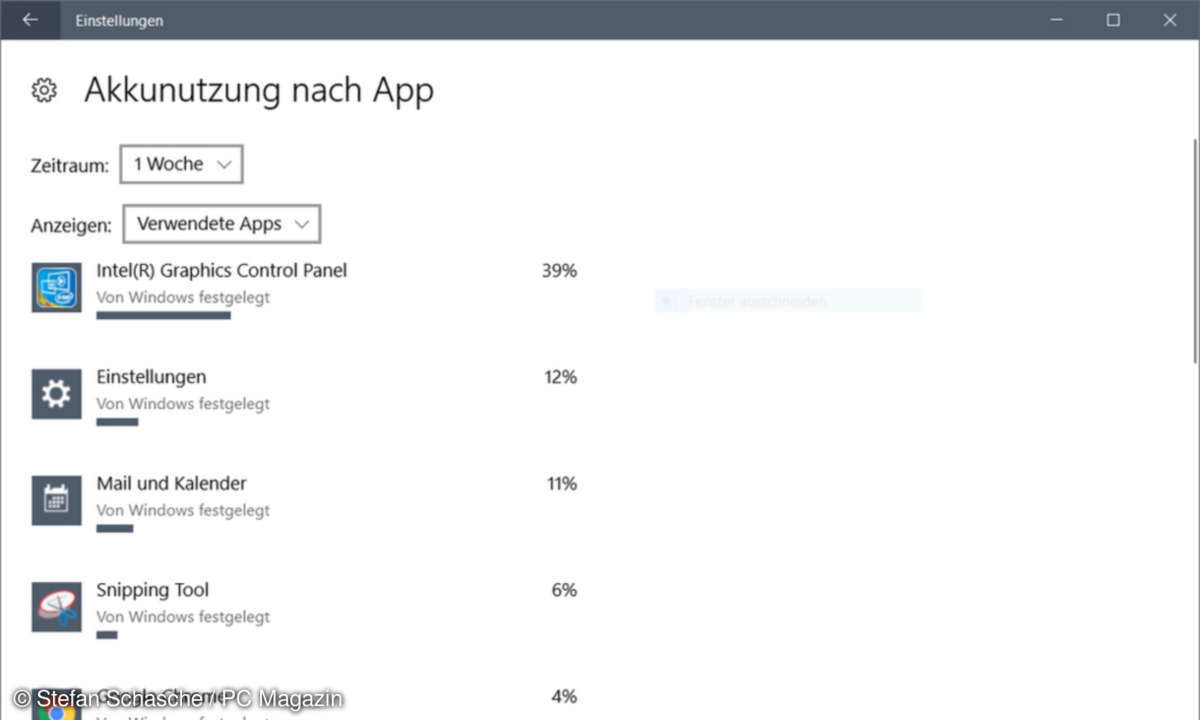This screenshot has width=1200, height=720.
Task: Click the vertical scrollbar on the right
Action: [1194, 250]
